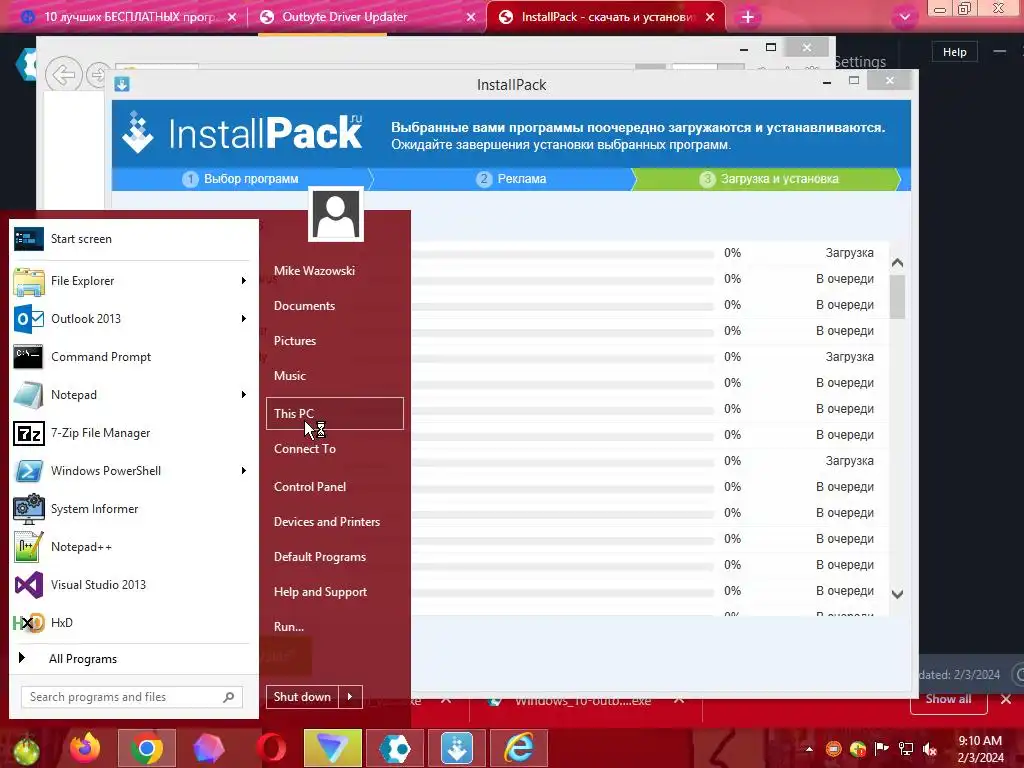The height and width of the screenshot is (768, 1024).
Task: Click the Shut down button
Action: [x=302, y=697]
